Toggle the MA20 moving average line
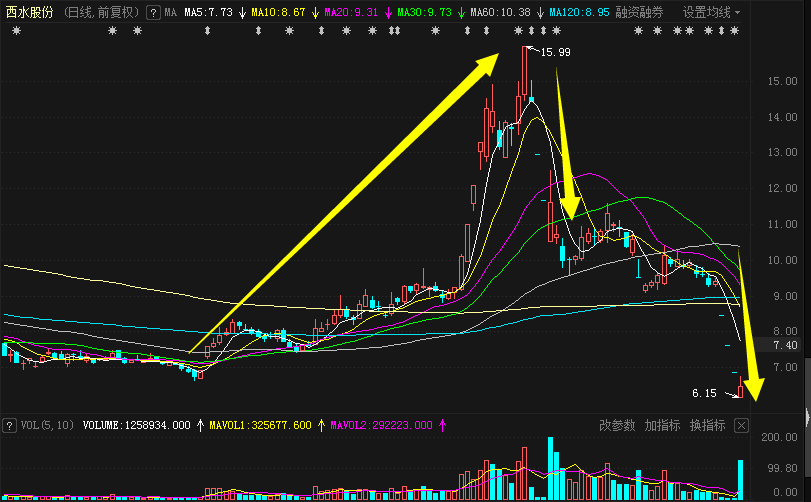The width and height of the screenshot is (811, 502). pyautogui.click(x=351, y=13)
